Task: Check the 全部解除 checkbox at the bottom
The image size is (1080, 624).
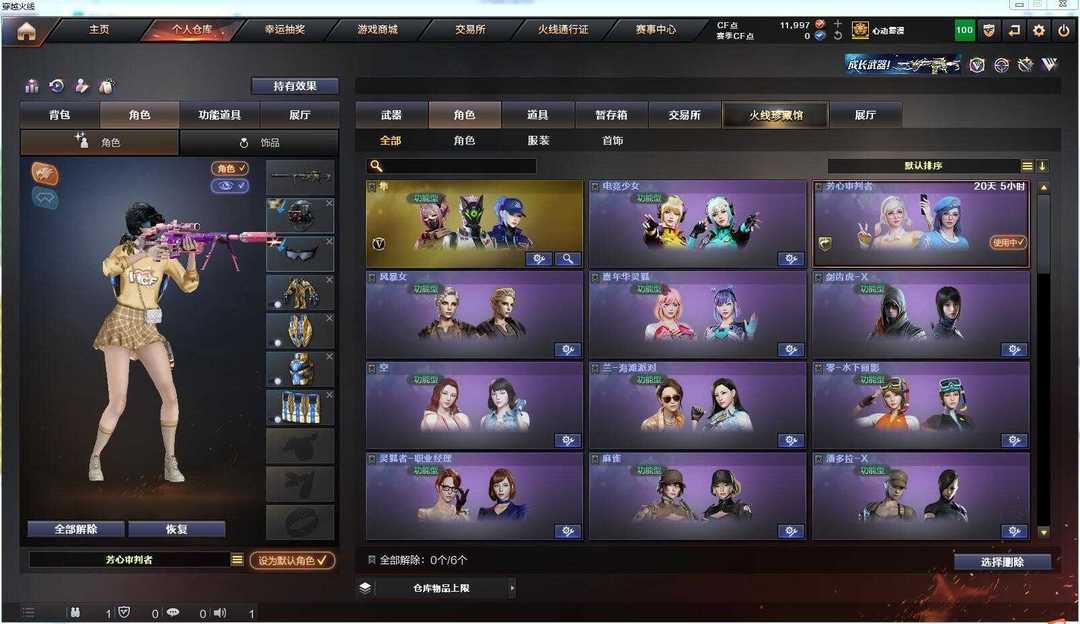Action: pos(372,560)
